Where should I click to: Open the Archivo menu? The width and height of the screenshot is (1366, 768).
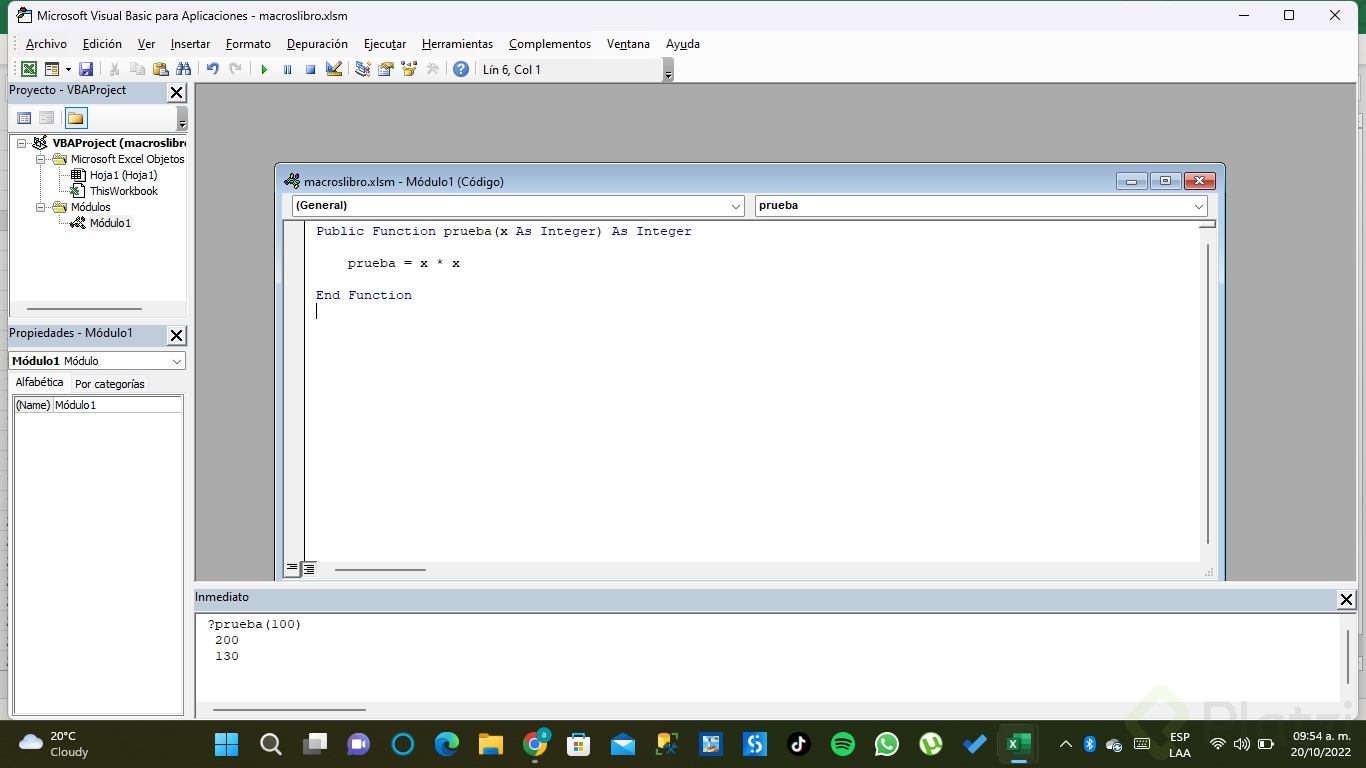(x=46, y=44)
